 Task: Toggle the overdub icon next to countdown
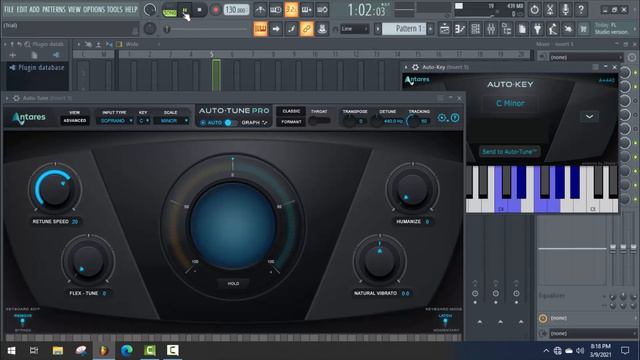[307, 10]
